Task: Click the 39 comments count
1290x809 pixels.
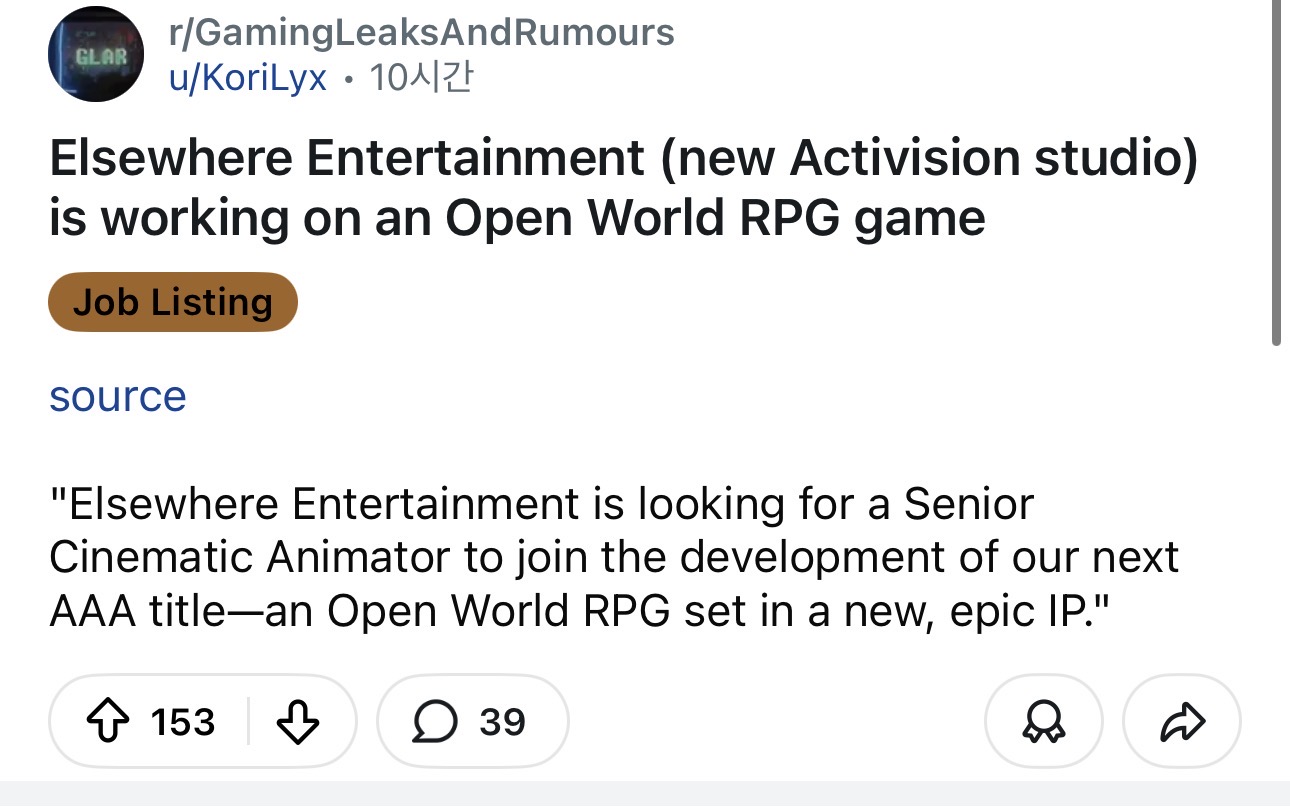Action: coord(502,721)
